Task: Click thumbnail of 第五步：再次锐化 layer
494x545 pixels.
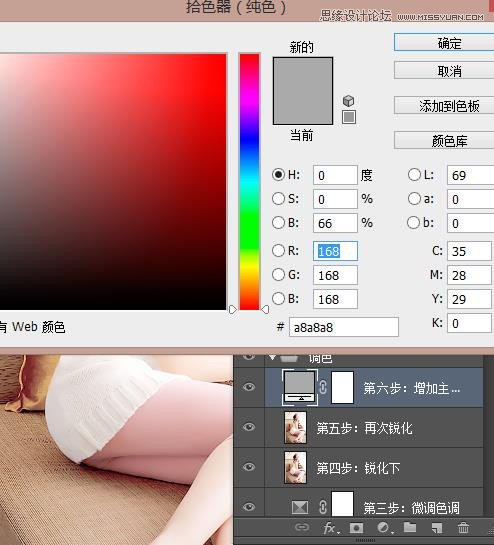Action: tap(295, 427)
